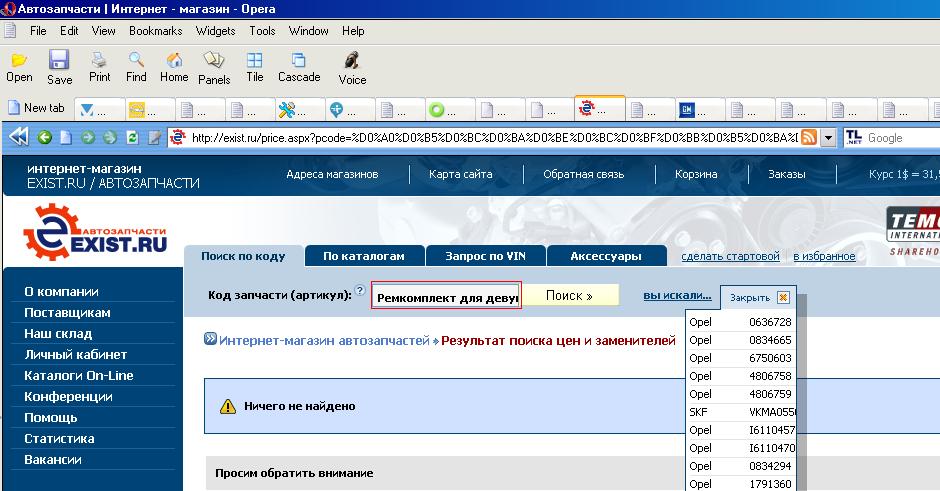Select history entry Opel 0636728
940x491 pixels.
(x=740, y=322)
